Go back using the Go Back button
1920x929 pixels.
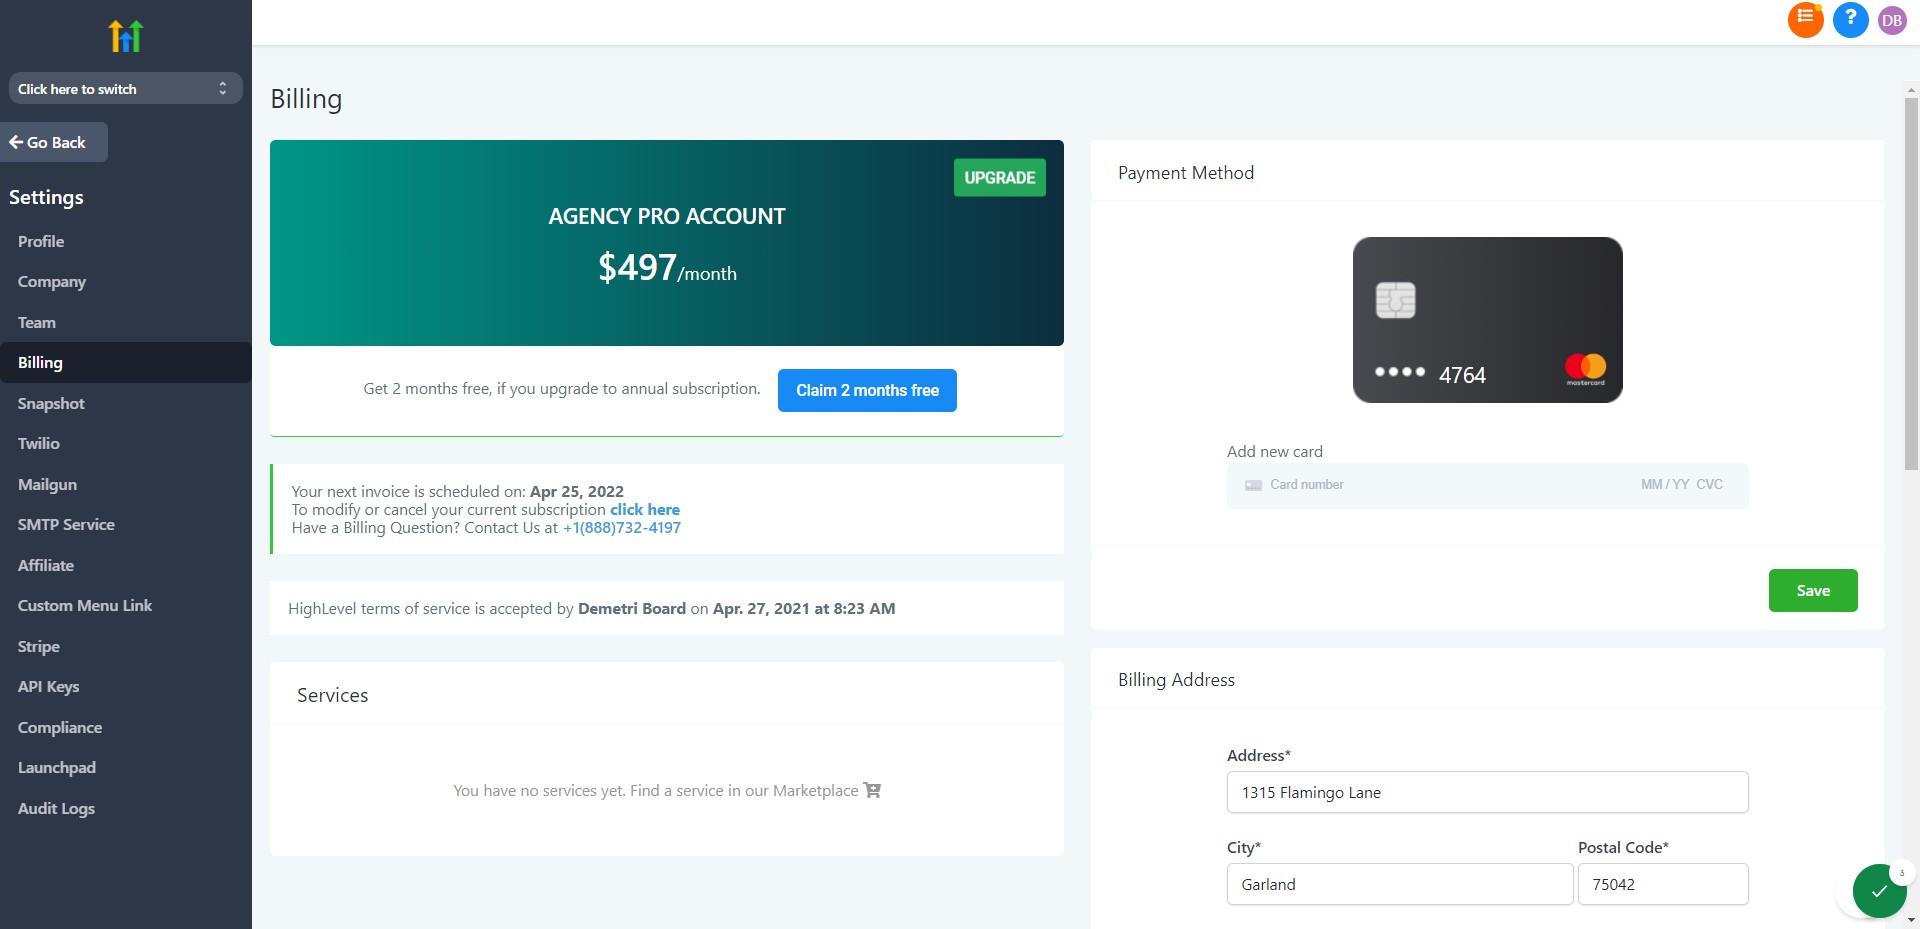point(54,142)
